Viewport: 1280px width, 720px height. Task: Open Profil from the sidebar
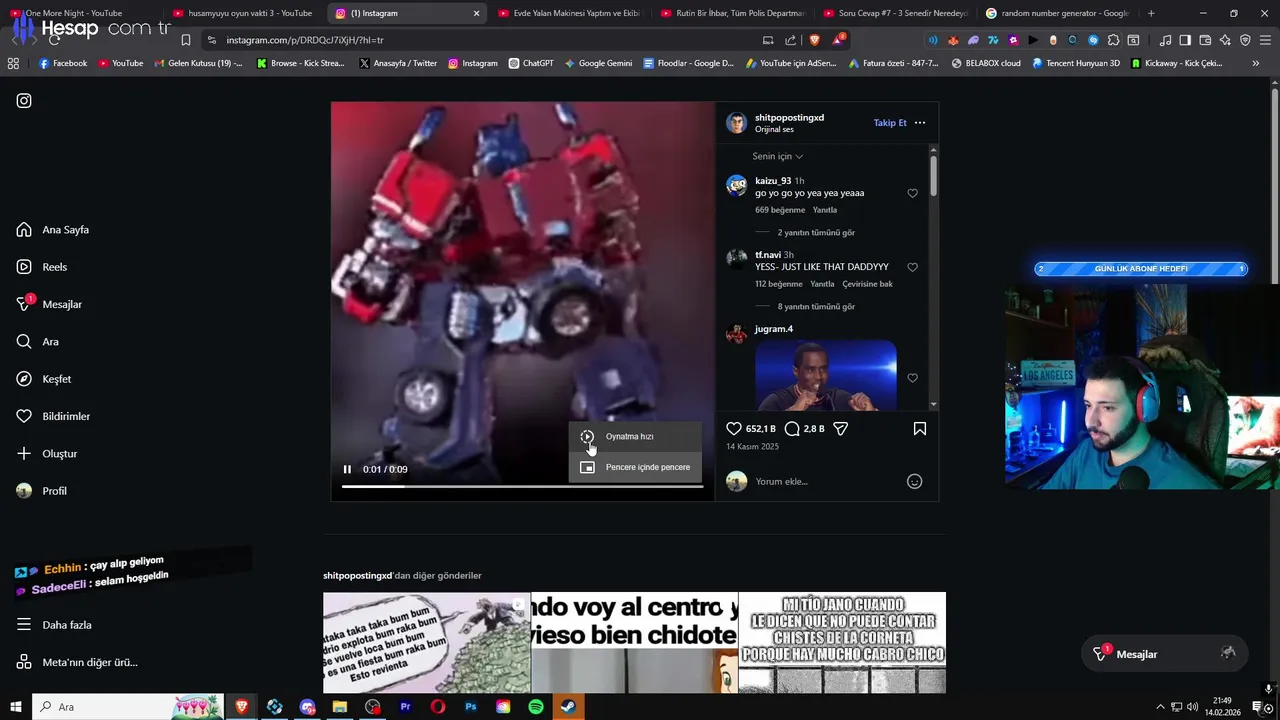[x=42, y=491]
